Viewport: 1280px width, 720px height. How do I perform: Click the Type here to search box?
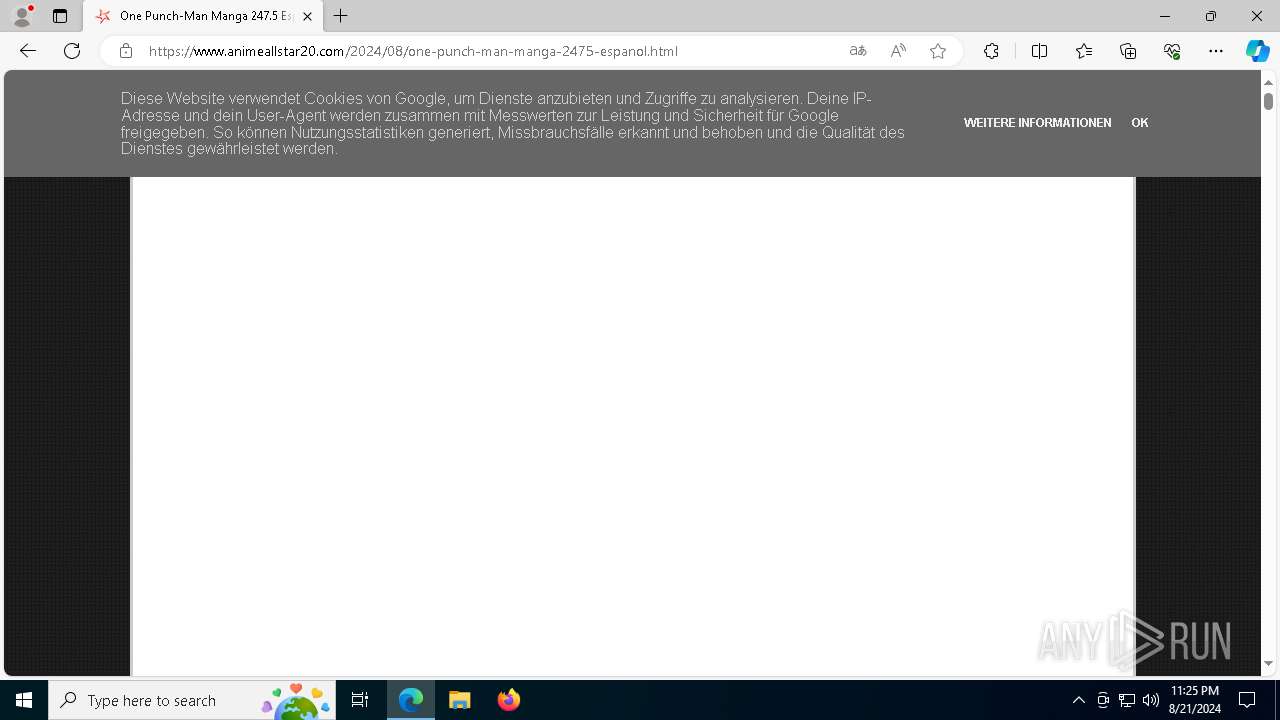[192, 700]
